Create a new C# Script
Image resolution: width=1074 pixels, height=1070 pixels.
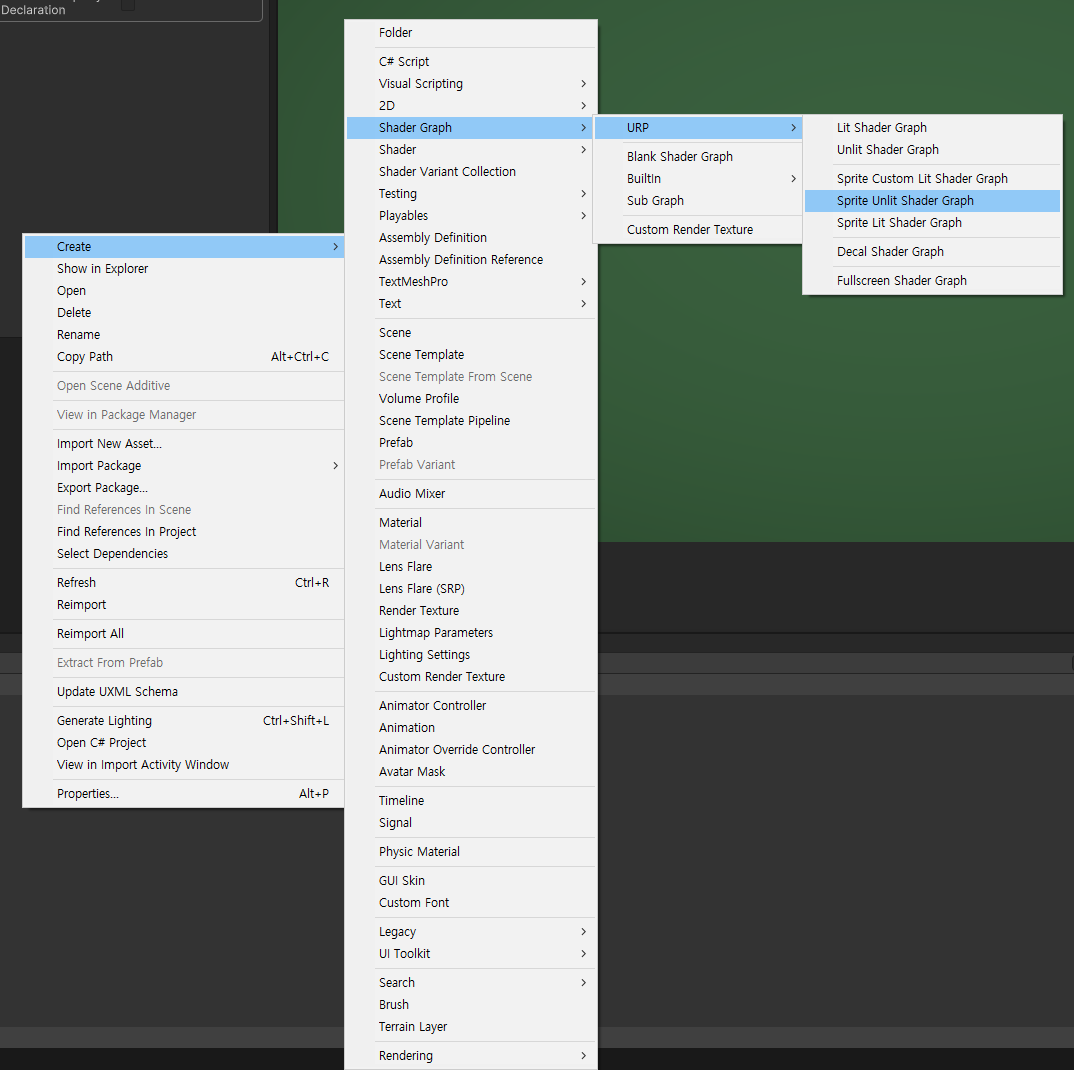tap(471, 62)
